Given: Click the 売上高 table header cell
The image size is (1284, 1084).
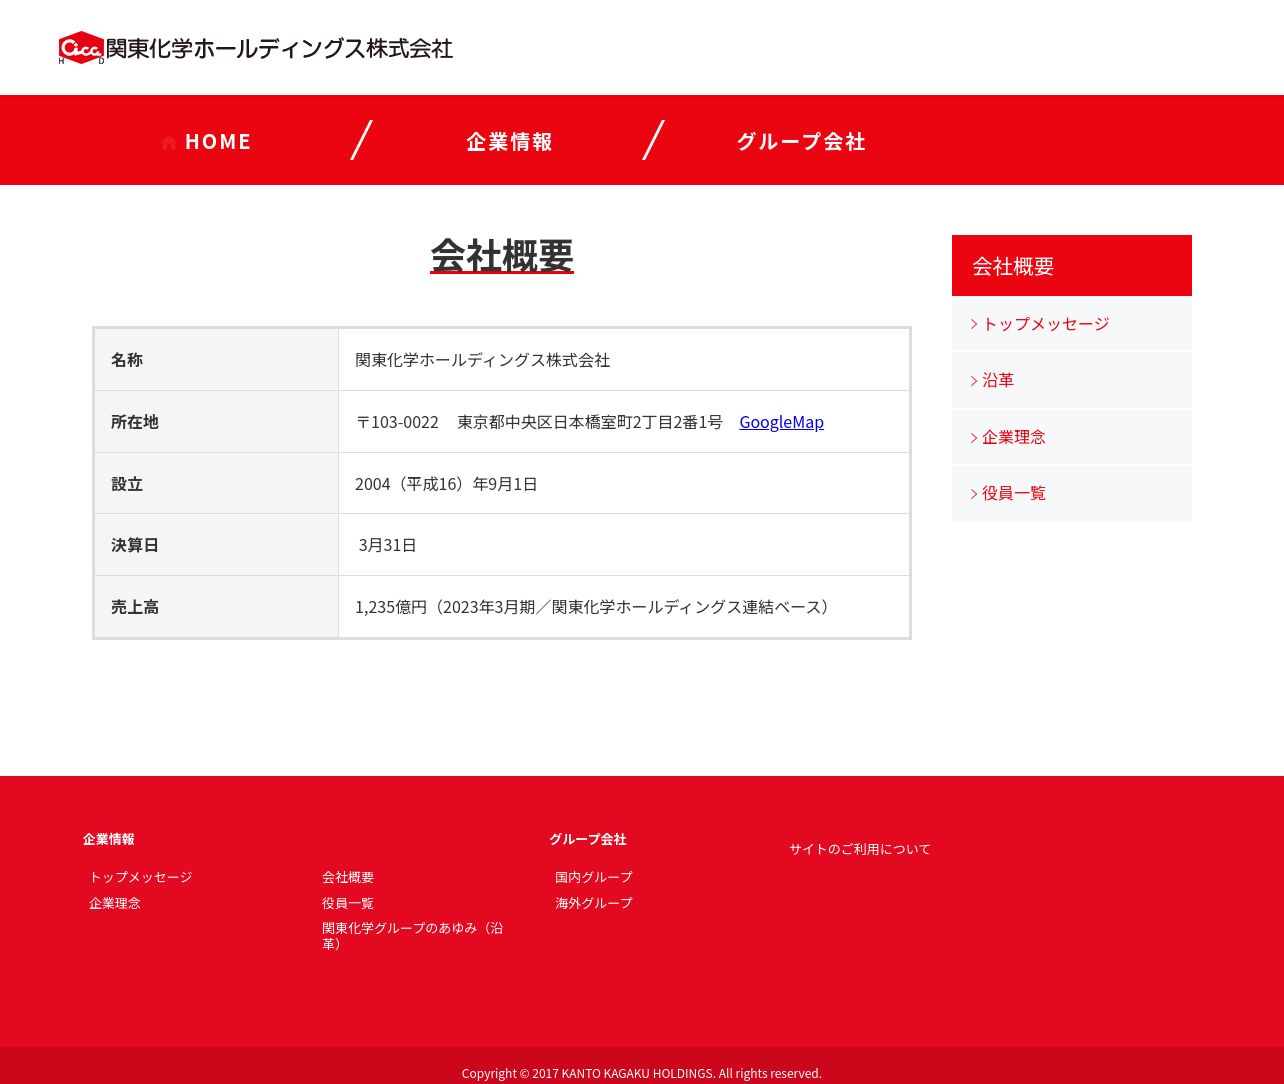Looking at the screenshot, I should point(216,607).
